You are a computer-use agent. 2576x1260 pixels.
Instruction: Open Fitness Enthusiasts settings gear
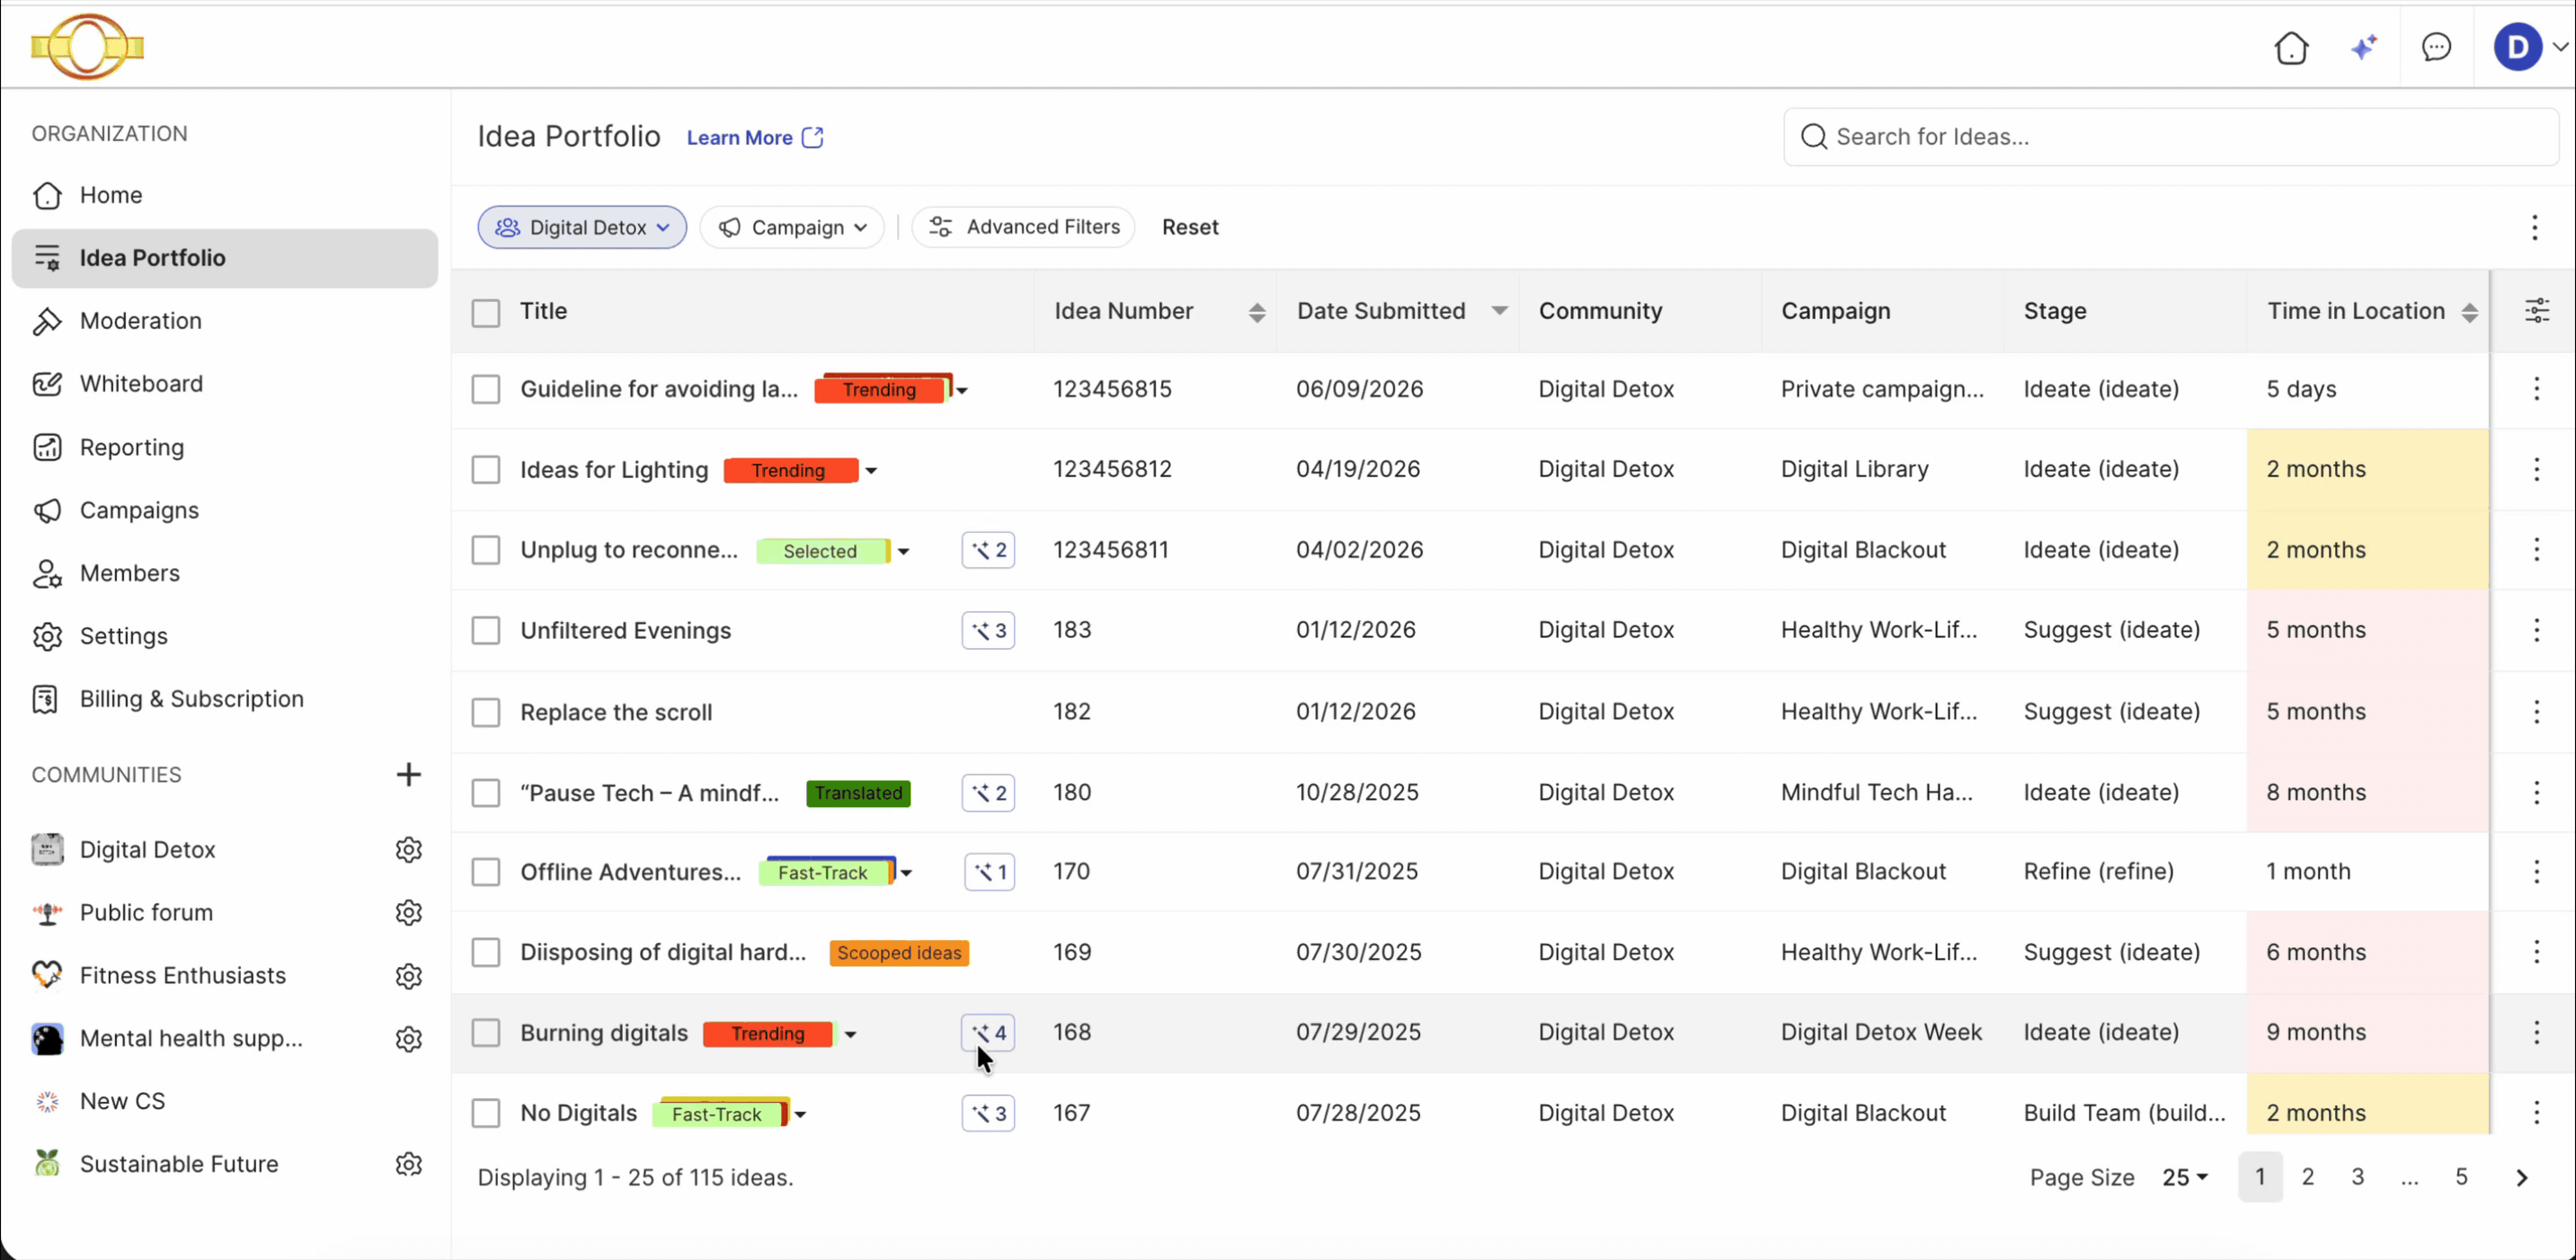click(x=408, y=975)
